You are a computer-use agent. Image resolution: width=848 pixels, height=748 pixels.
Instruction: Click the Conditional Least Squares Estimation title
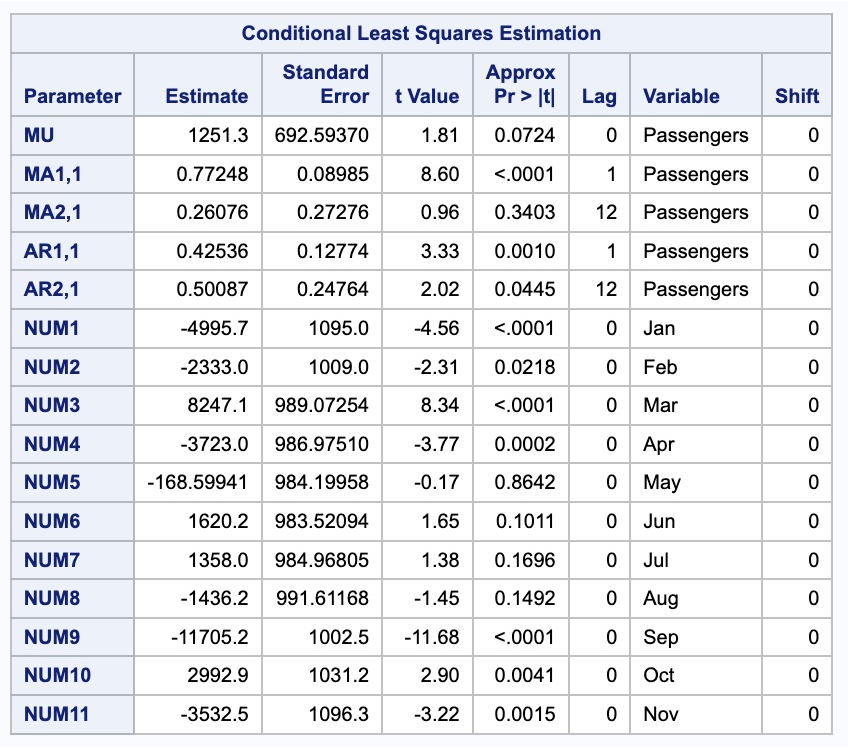pos(421,34)
